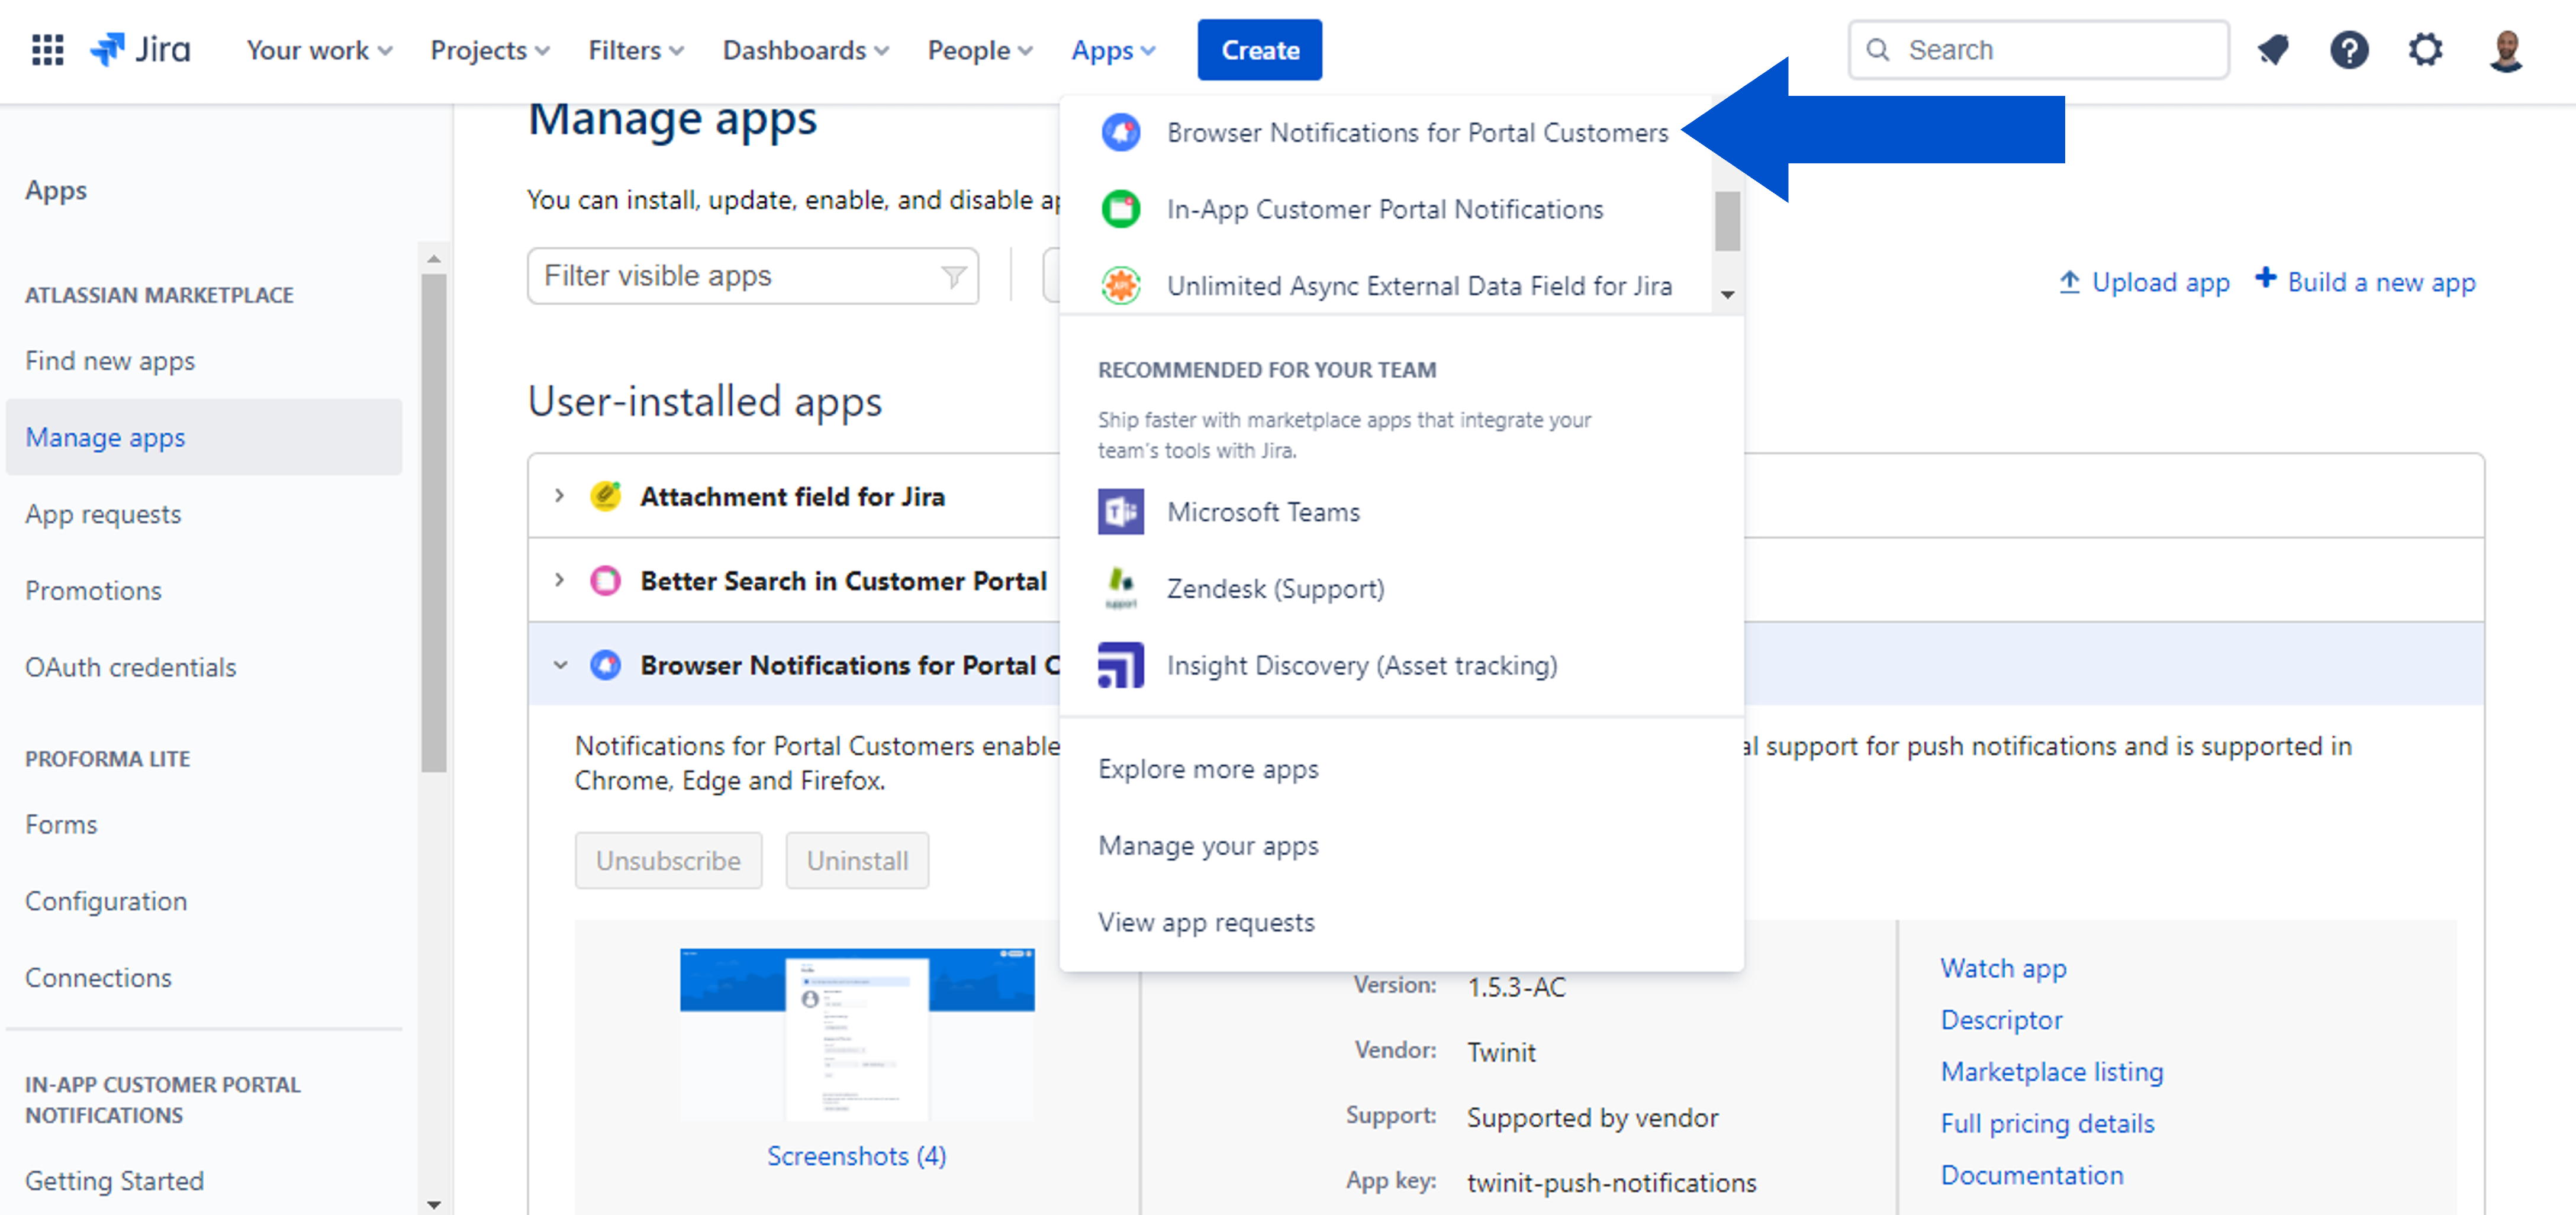2576x1215 pixels.
Task: Click the Jira logo
Action: [x=140, y=49]
